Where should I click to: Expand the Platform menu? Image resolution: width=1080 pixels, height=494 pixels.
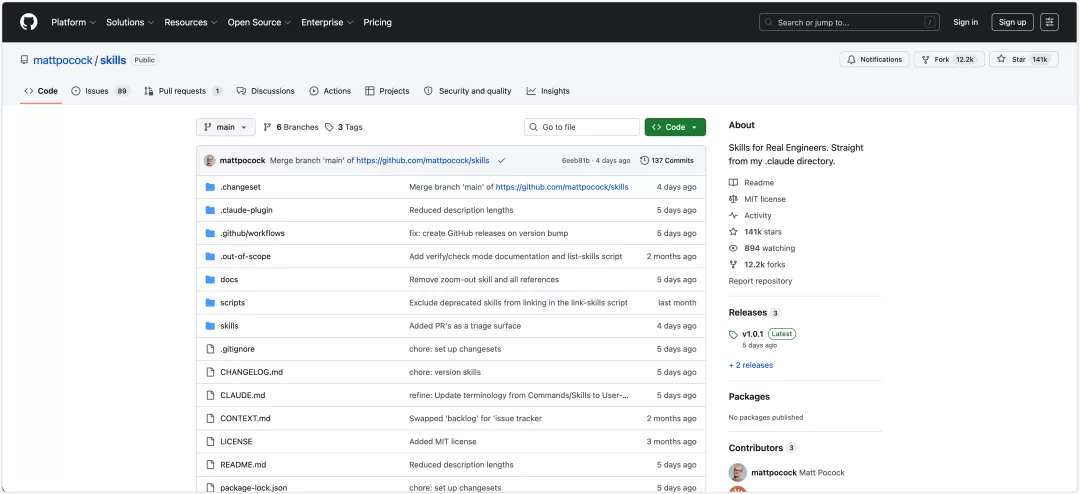click(73, 22)
